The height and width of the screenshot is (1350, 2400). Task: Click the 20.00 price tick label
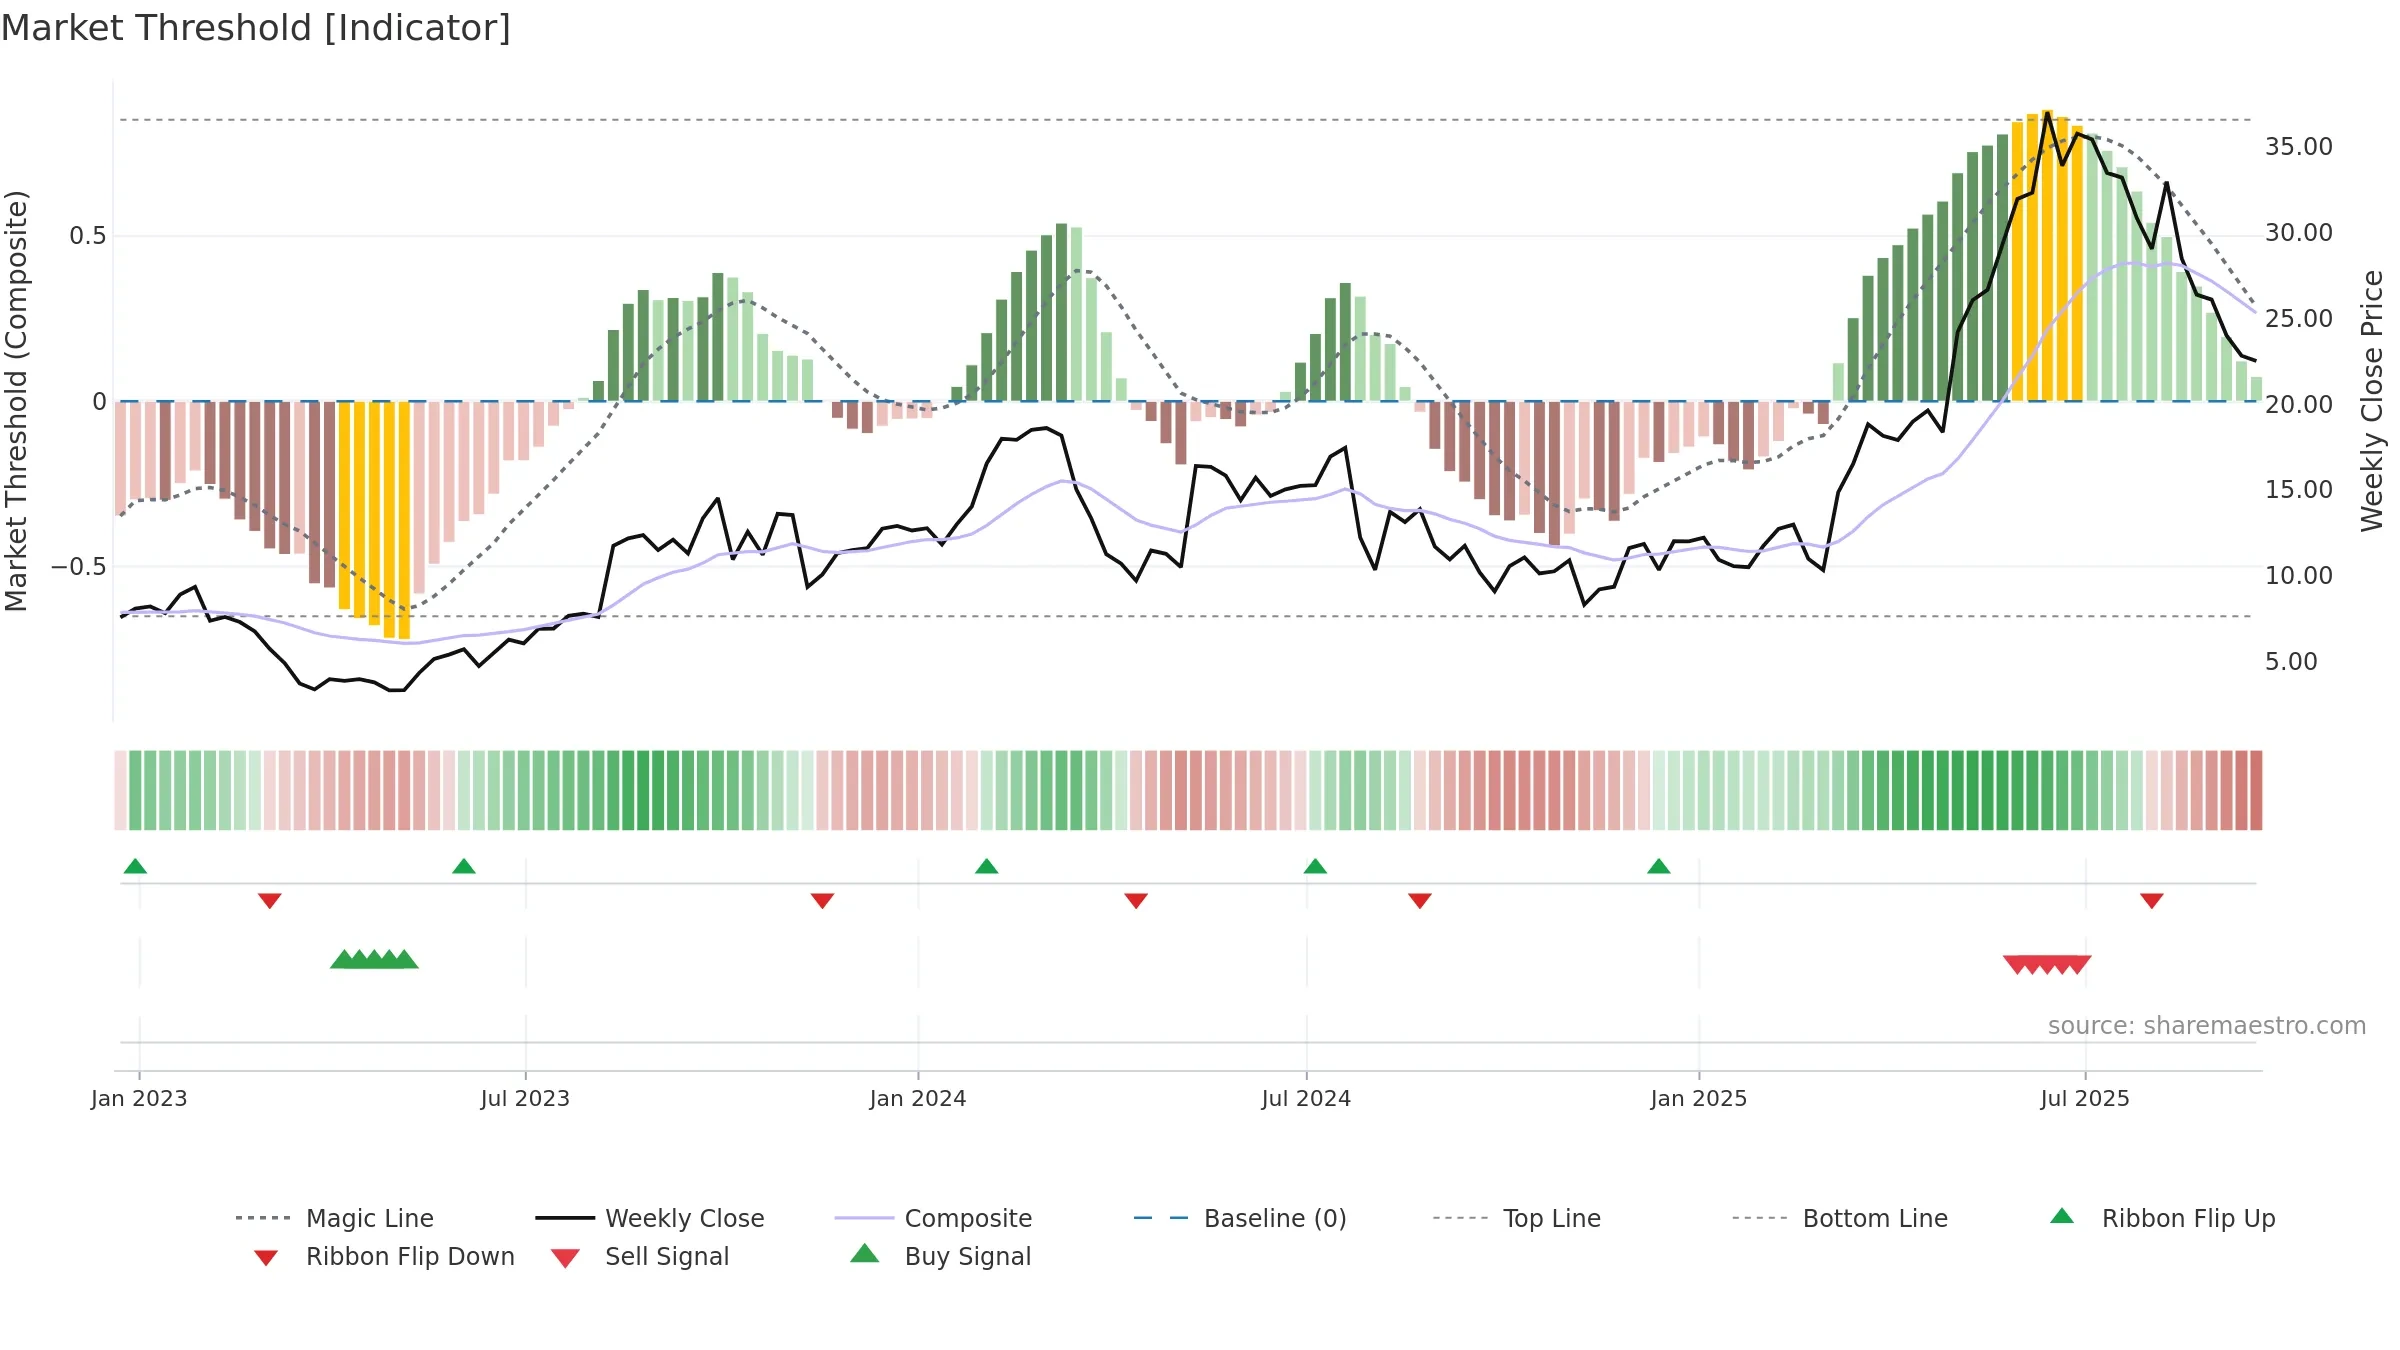point(2299,405)
